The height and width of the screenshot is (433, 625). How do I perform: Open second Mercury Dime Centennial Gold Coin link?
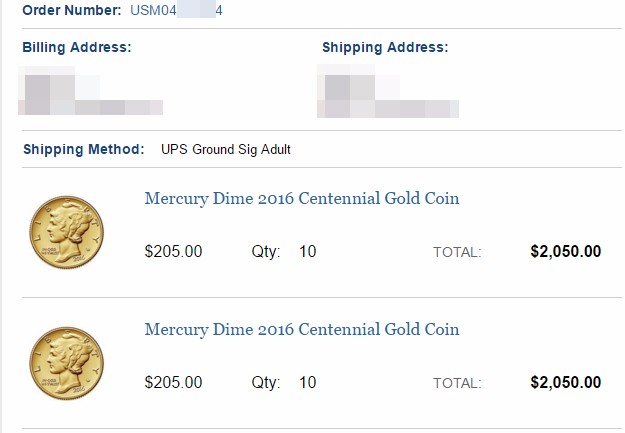tap(302, 330)
